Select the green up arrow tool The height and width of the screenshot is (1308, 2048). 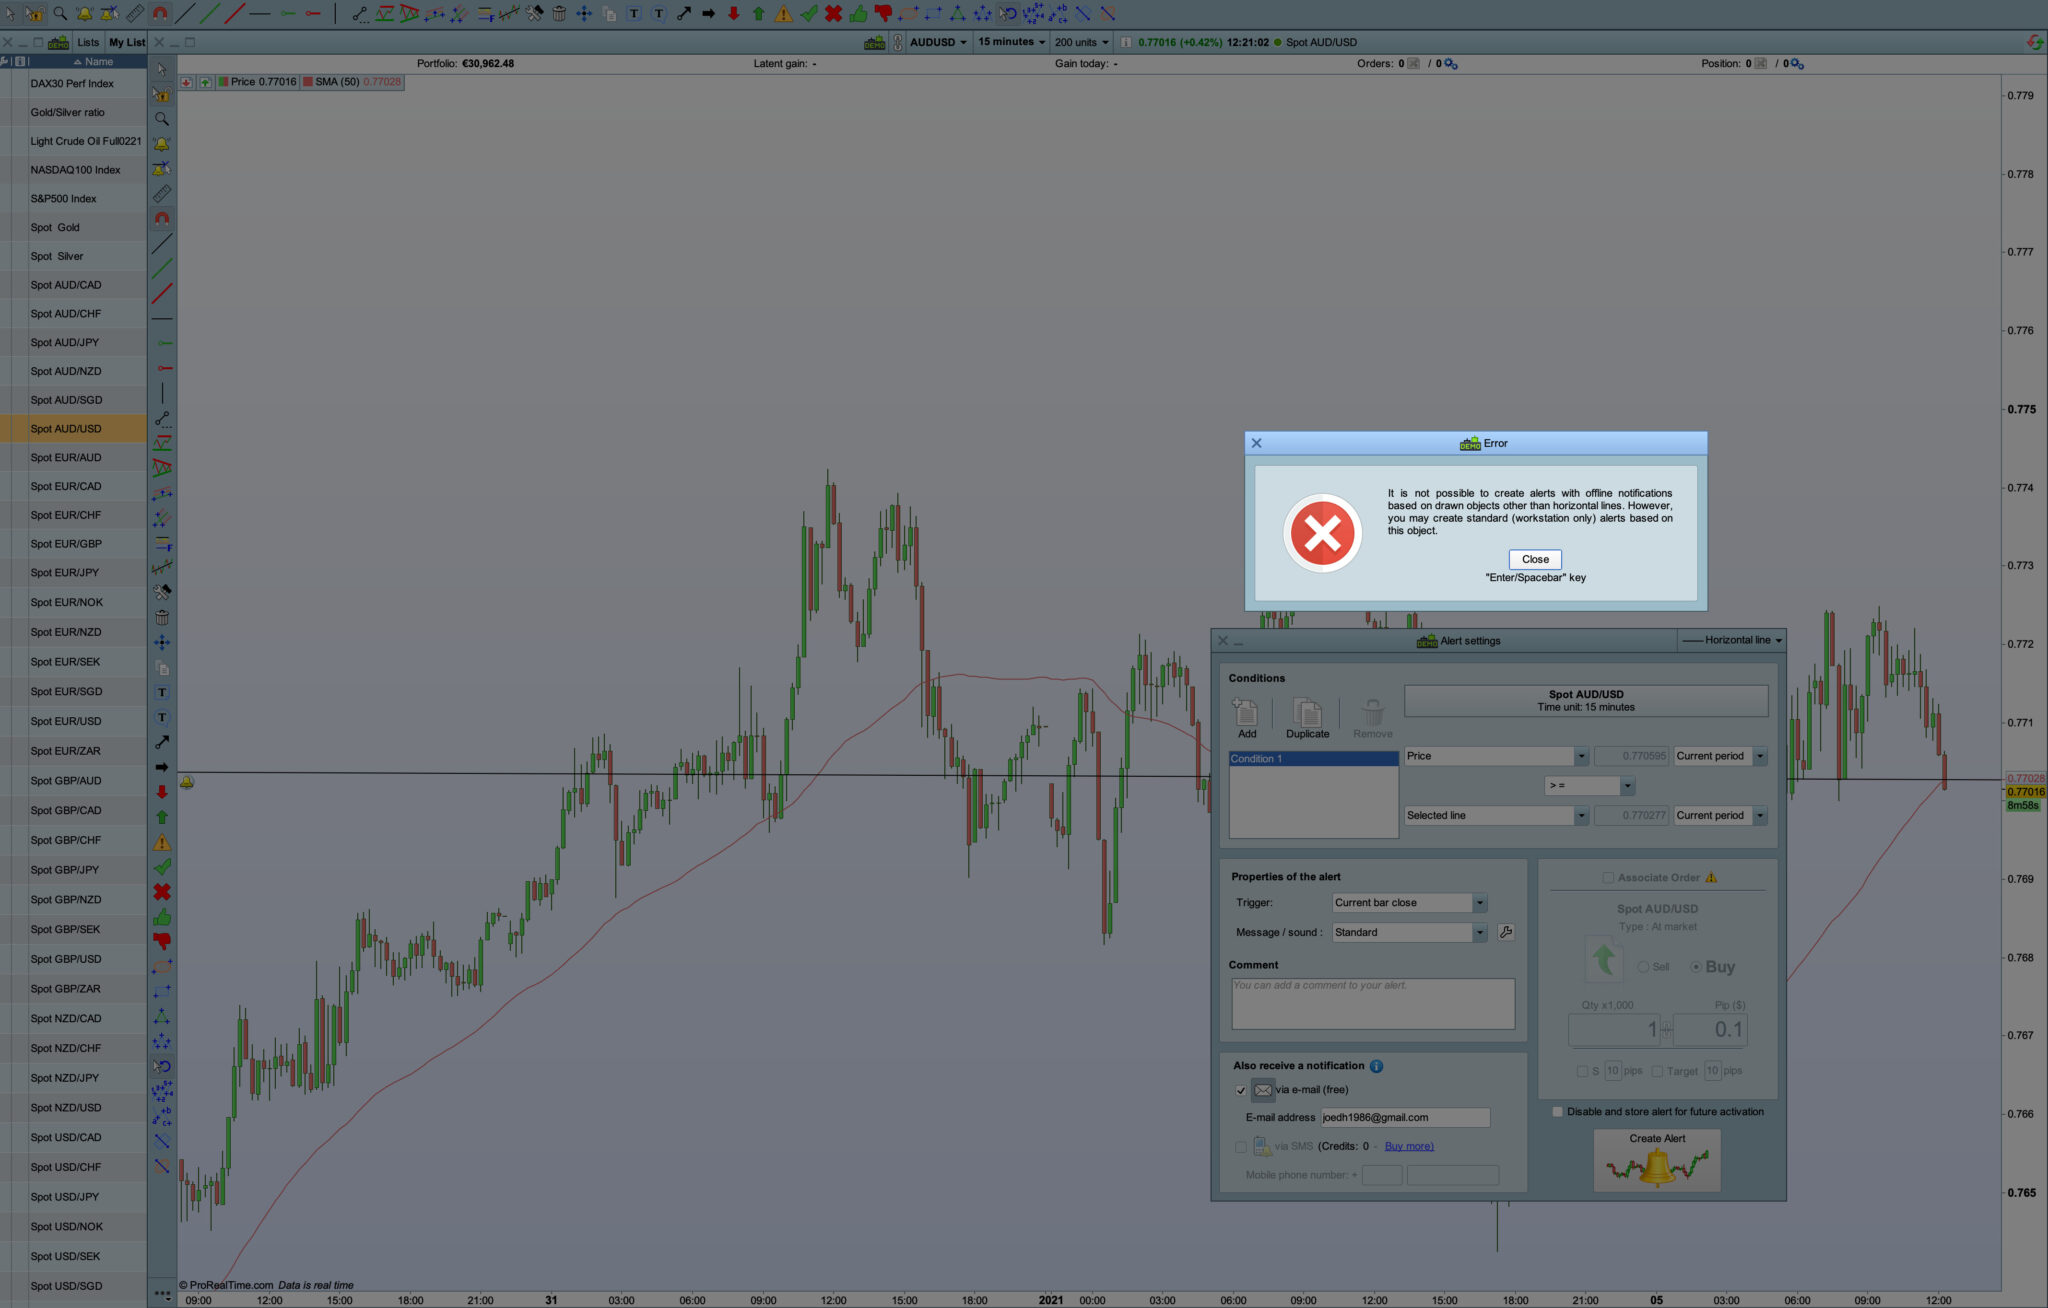click(162, 817)
